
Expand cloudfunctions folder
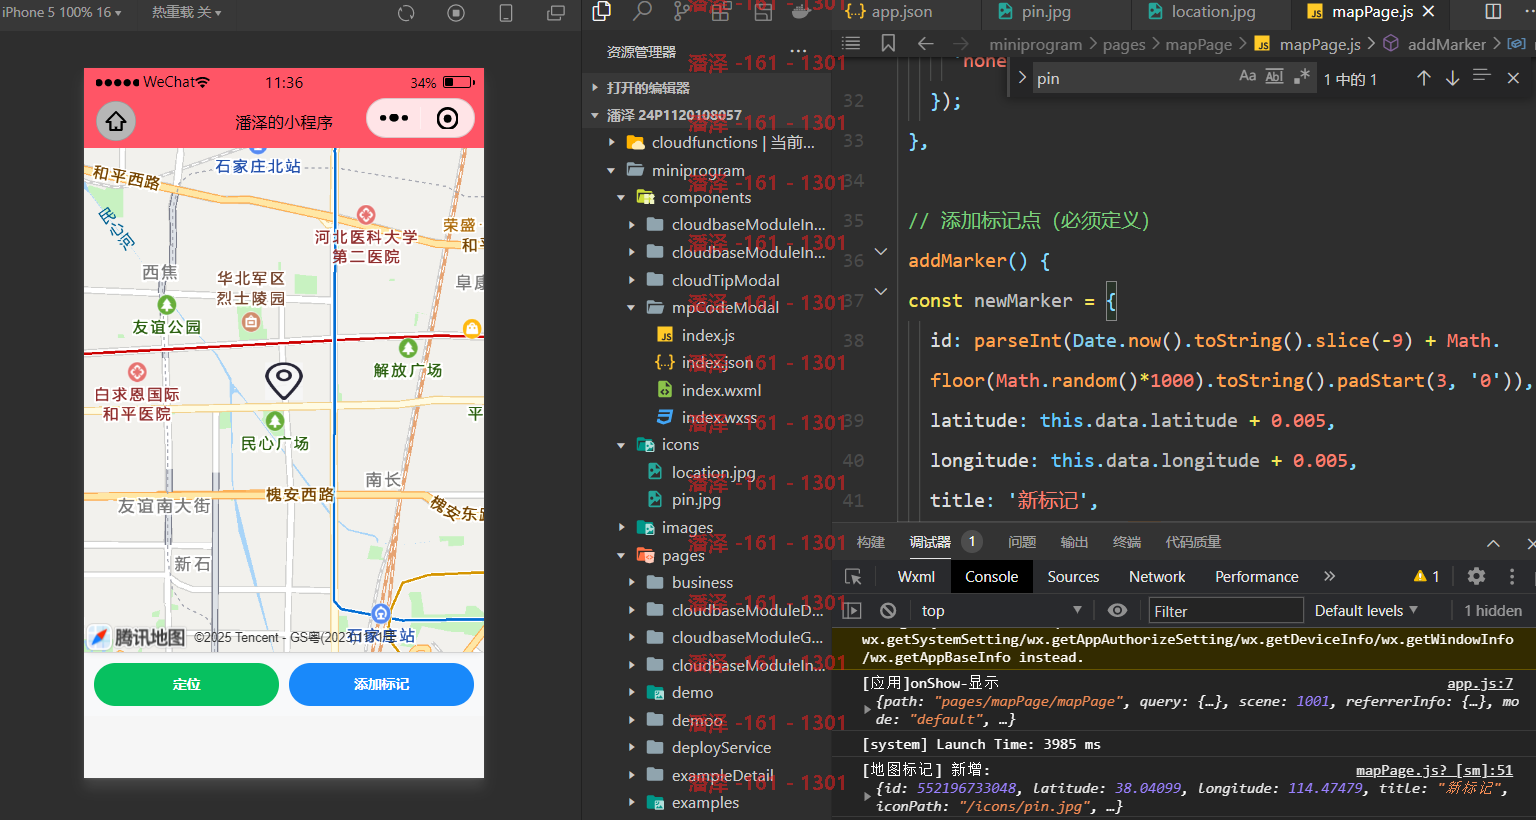(x=612, y=143)
